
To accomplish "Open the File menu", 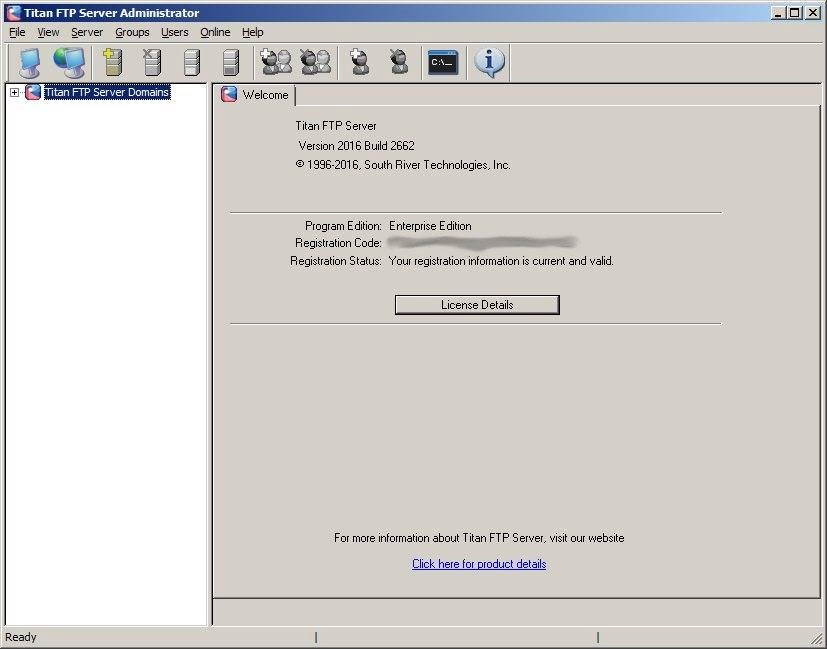I will (17, 32).
